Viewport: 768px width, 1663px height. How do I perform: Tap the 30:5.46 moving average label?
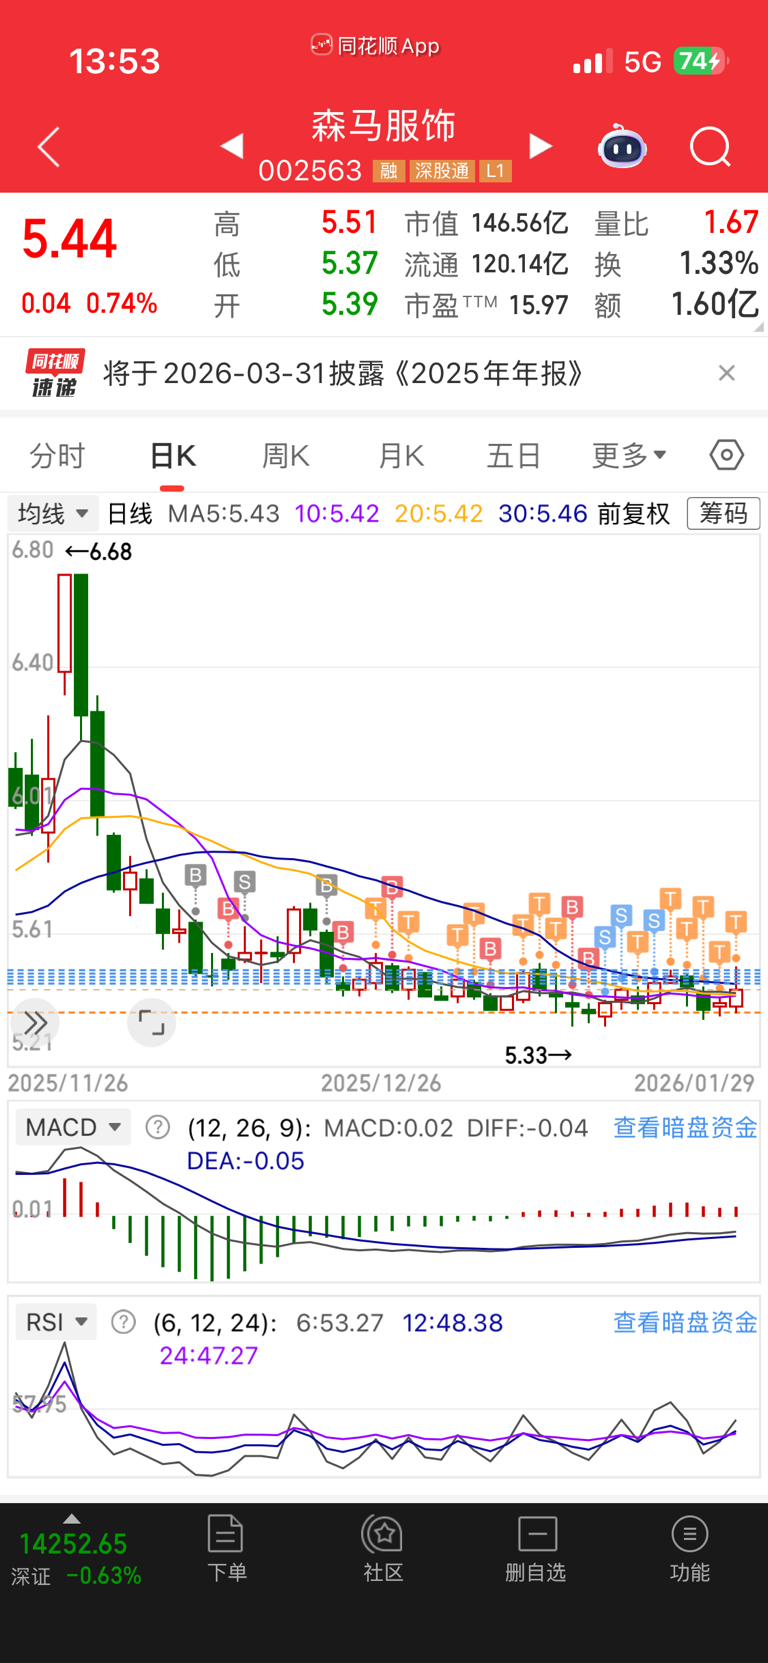[x=543, y=514]
